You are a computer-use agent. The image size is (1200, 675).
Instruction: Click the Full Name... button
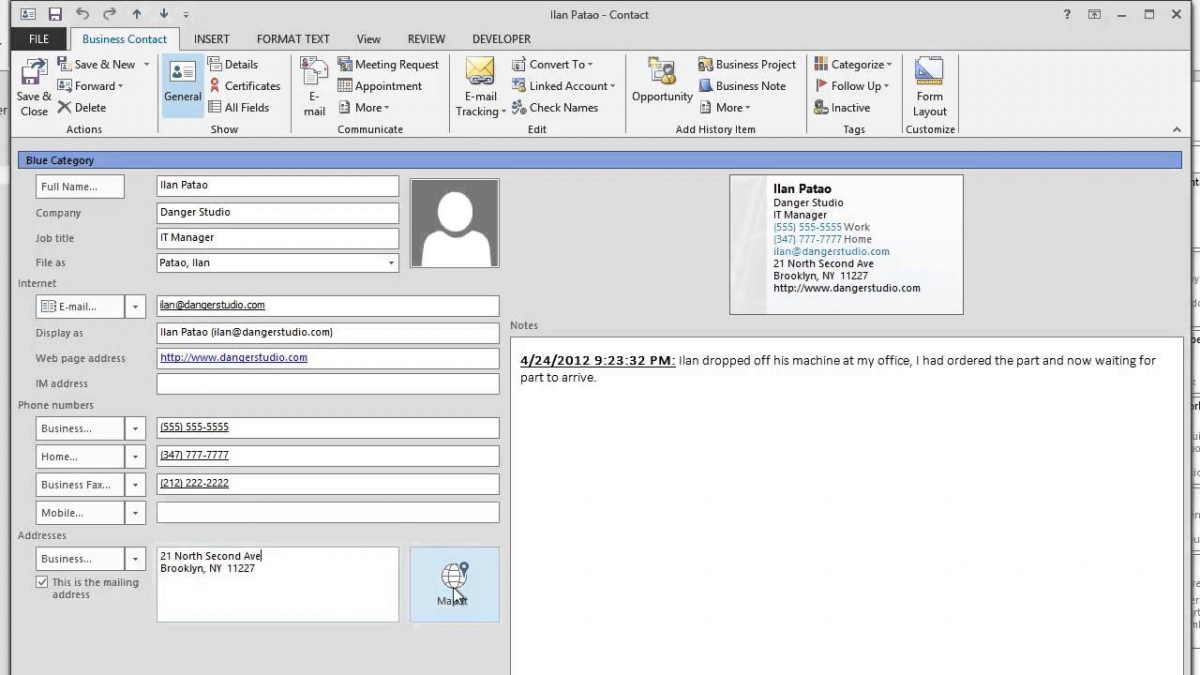tap(80, 187)
